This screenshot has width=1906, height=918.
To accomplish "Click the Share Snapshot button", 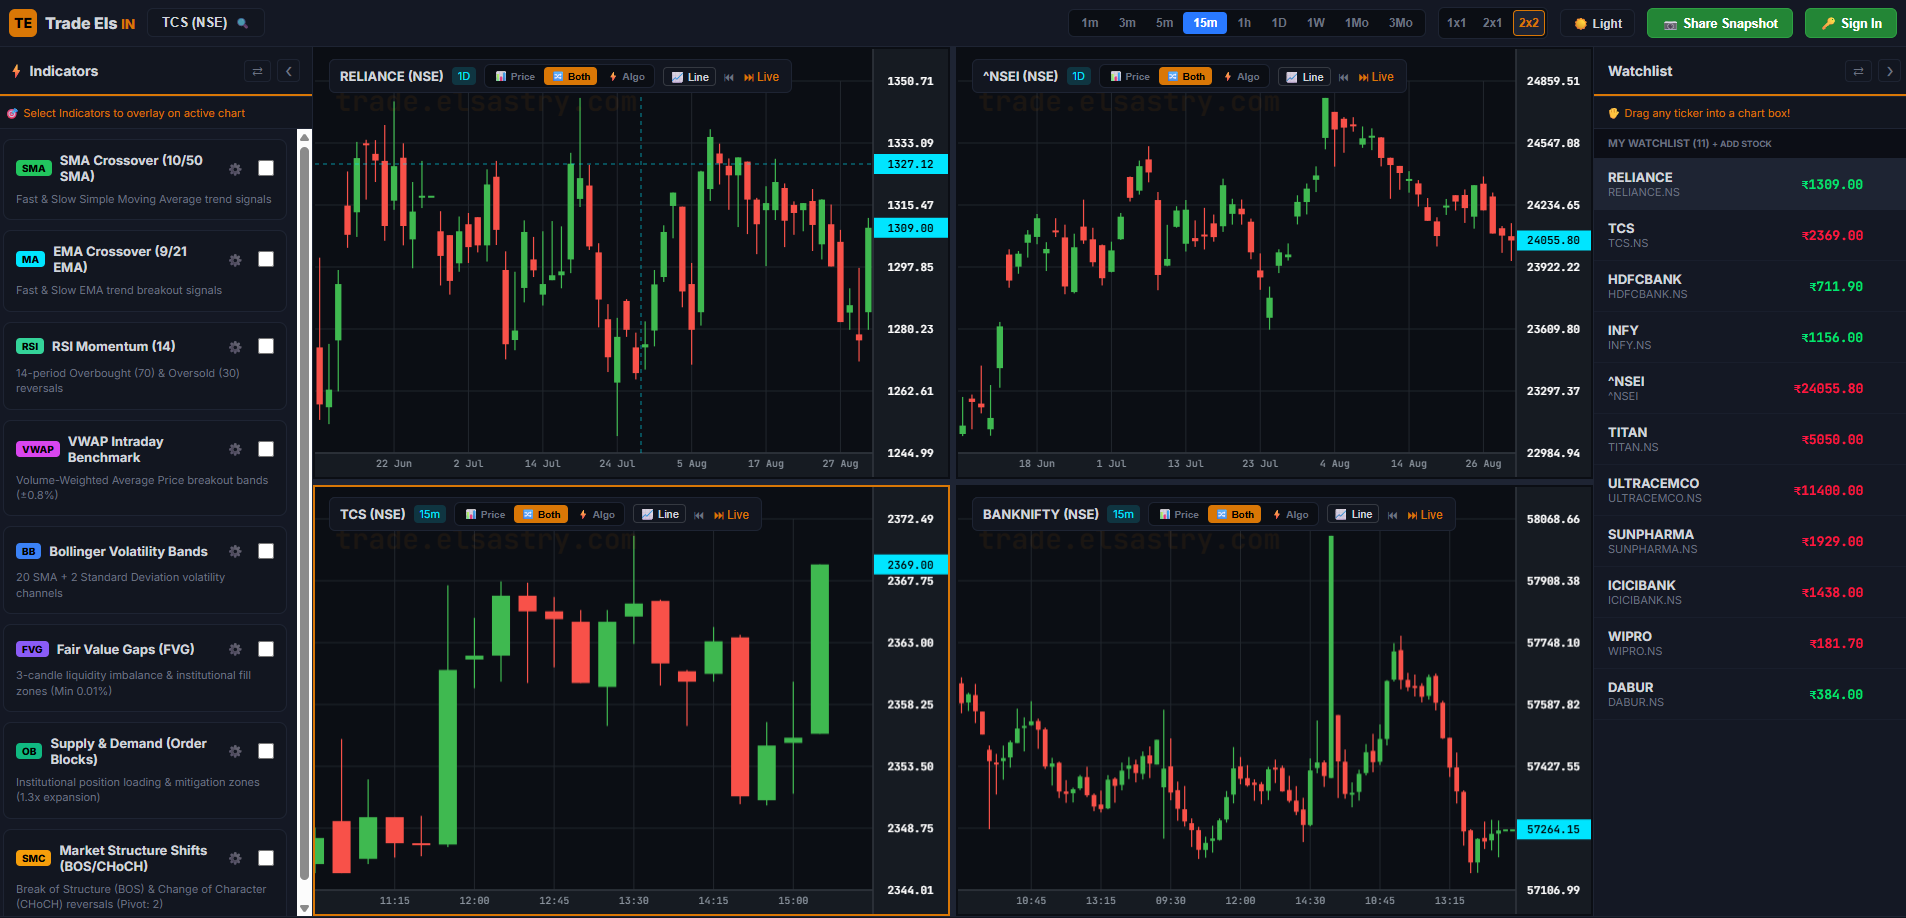I will pyautogui.click(x=1720, y=23).
